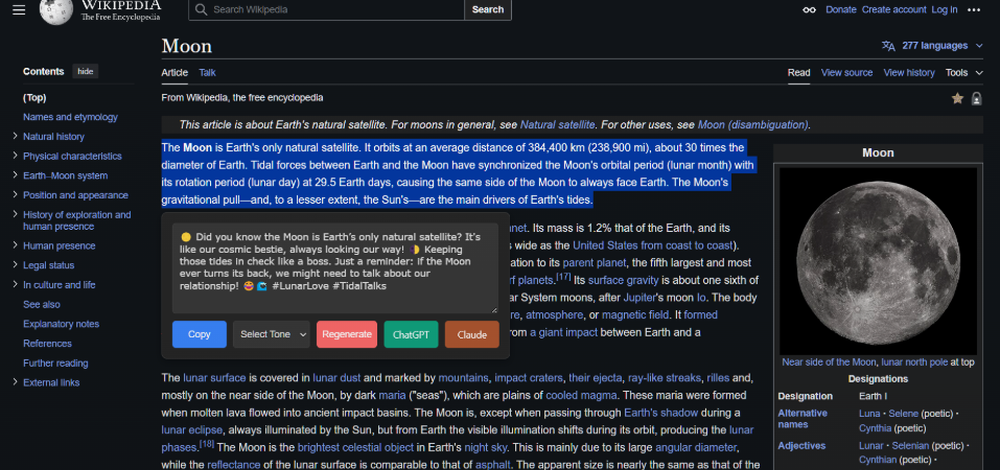The height and width of the screenshot is (470, 1000).
Task: Expand the Earth–Moon system section
Action: [x=15, y=175]
